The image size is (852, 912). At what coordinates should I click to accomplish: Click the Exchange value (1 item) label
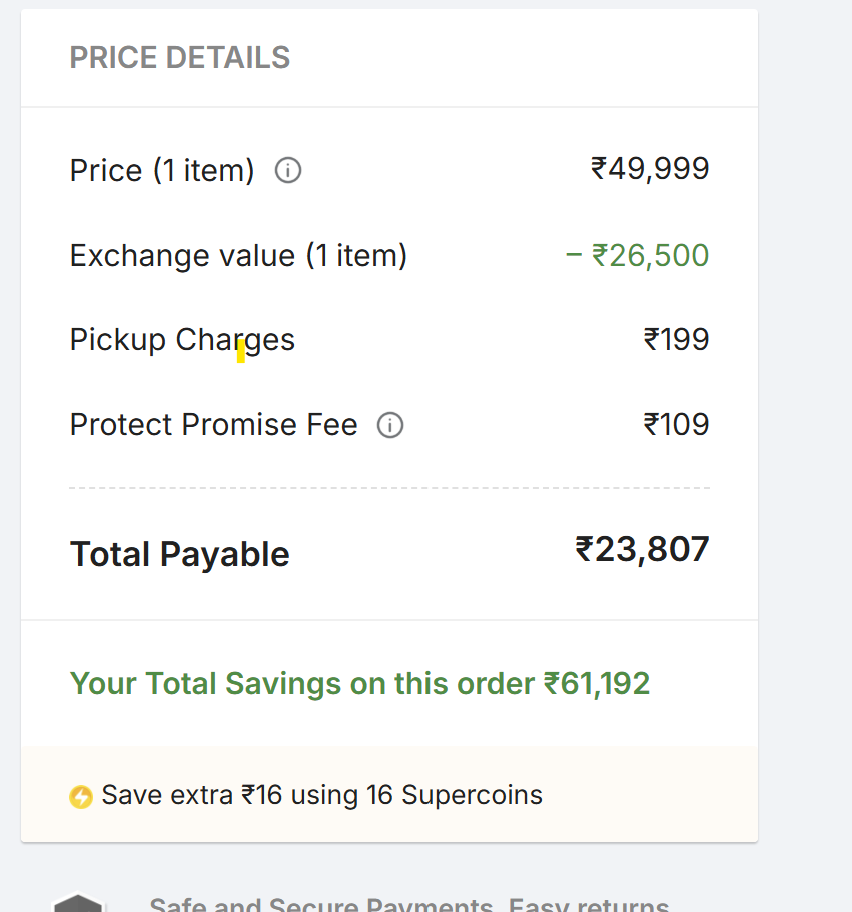[238, 256]
